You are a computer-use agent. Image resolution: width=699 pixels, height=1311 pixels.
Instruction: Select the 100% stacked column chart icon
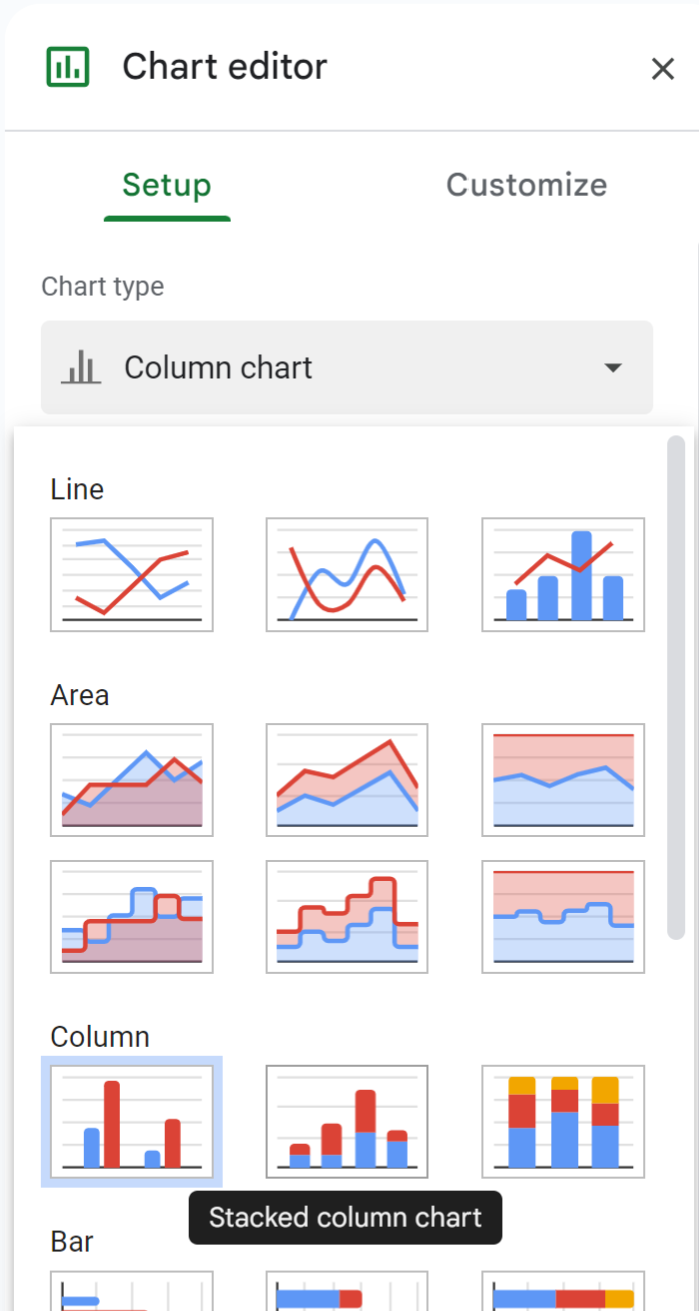[x=563, y=1121]
